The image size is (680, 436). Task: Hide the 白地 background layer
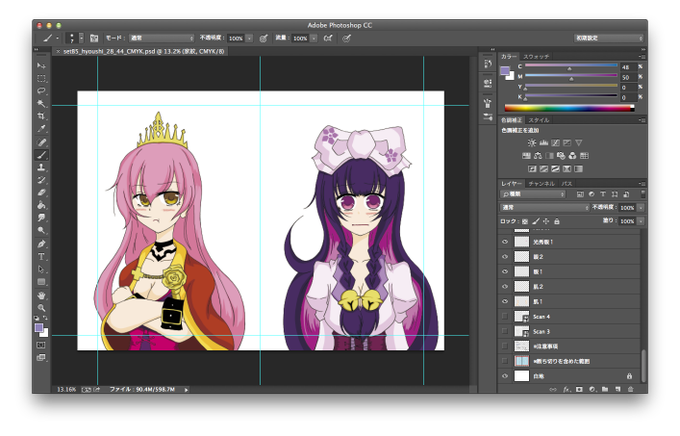click(505, 376)
